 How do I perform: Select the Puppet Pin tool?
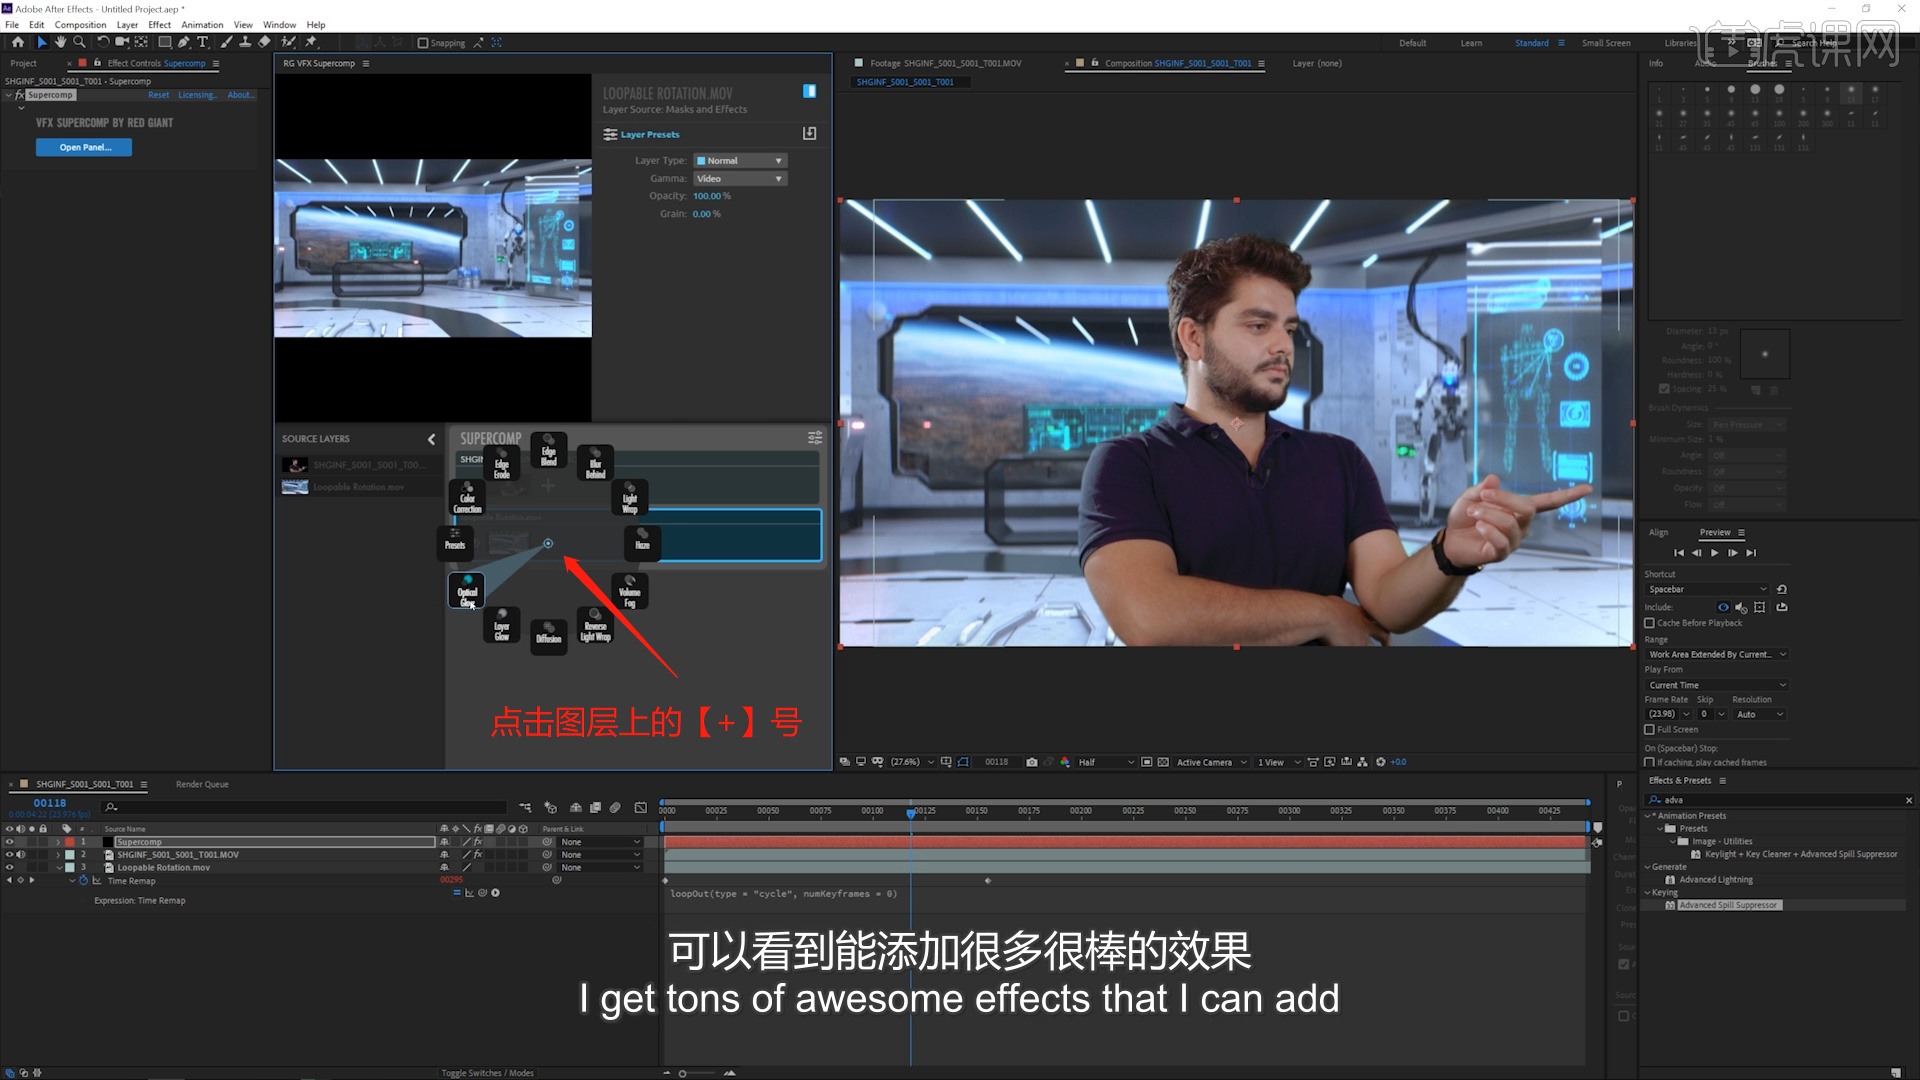(x=311, y=42)
